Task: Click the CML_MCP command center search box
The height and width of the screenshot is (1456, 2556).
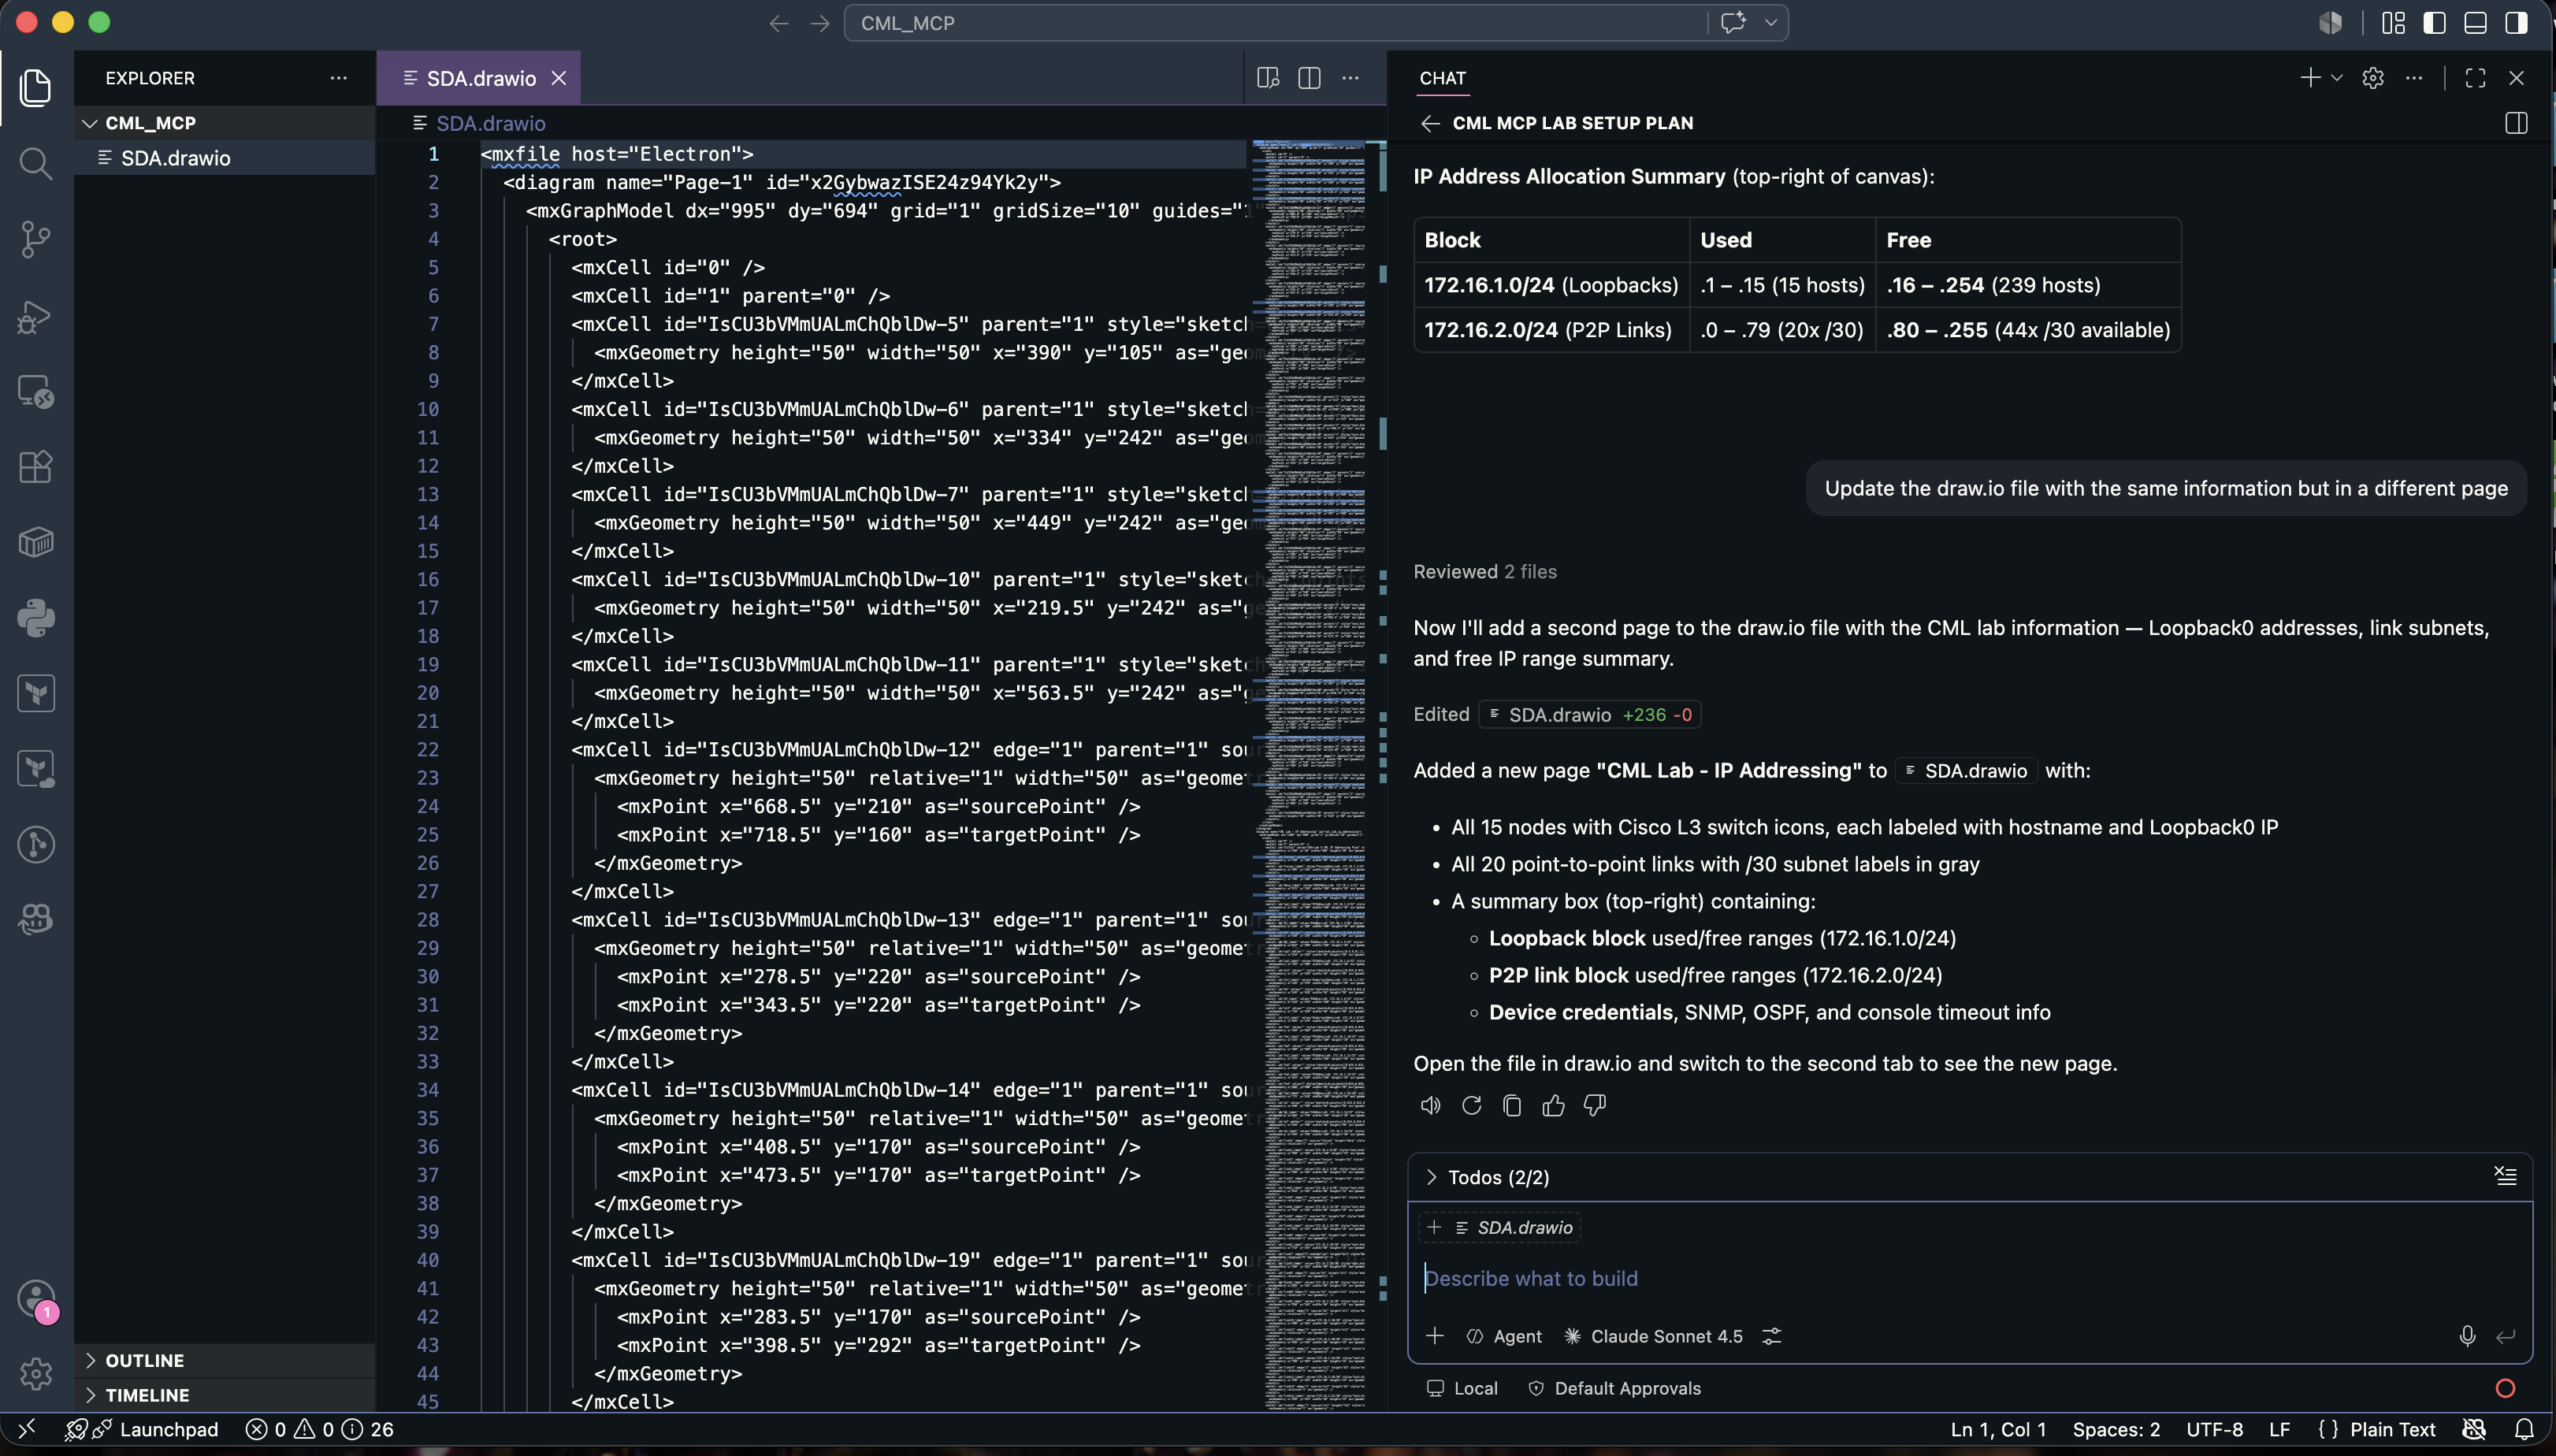Action: pos(1275,22)
